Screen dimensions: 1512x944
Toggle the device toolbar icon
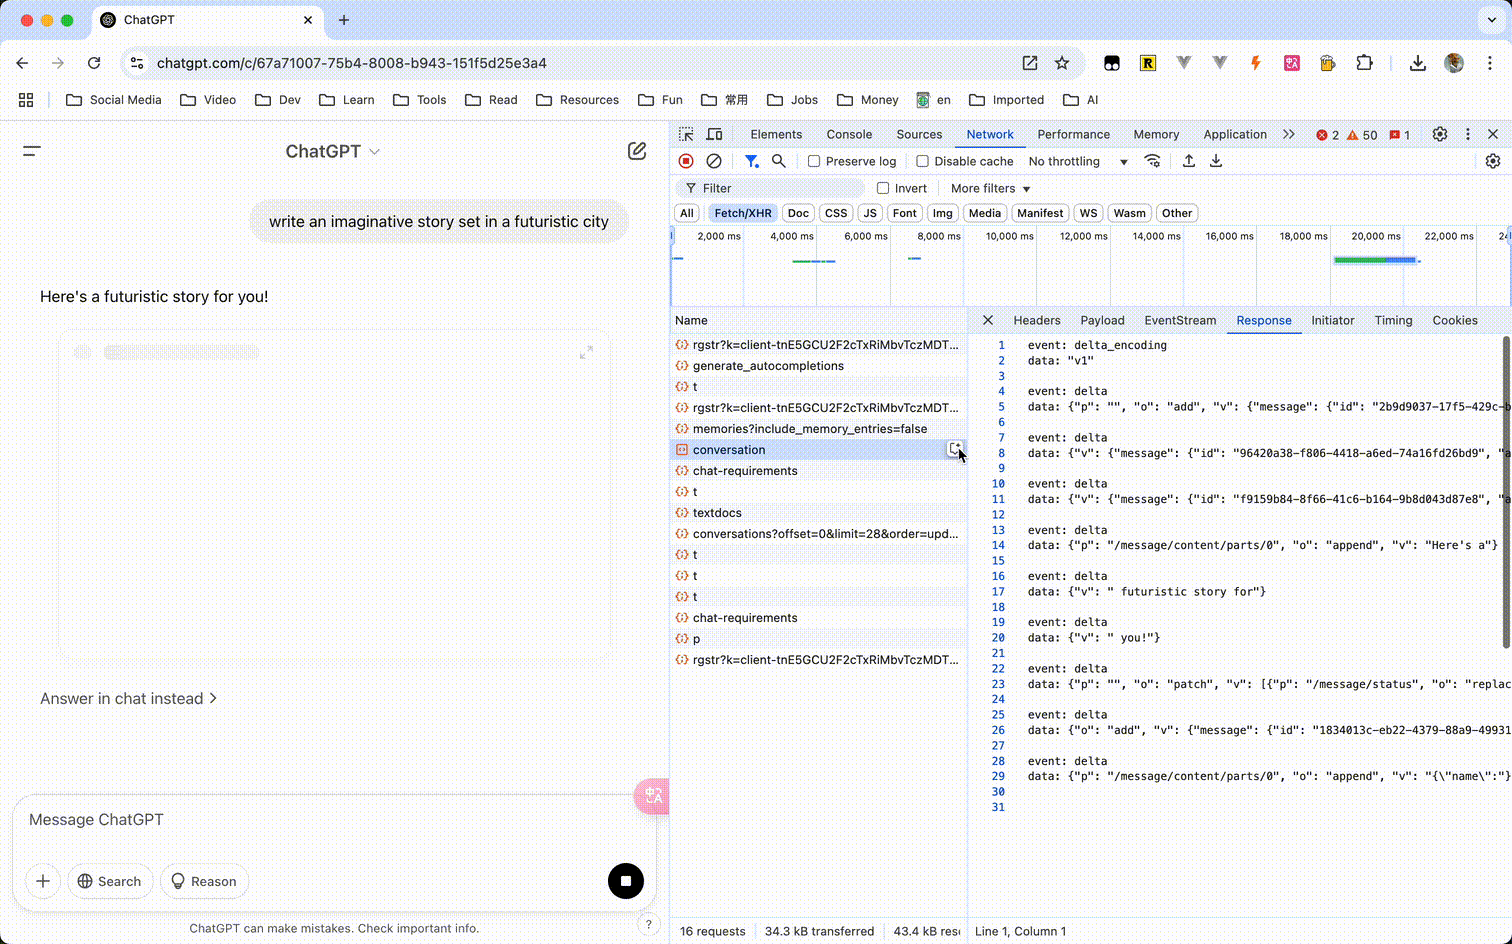714,134
